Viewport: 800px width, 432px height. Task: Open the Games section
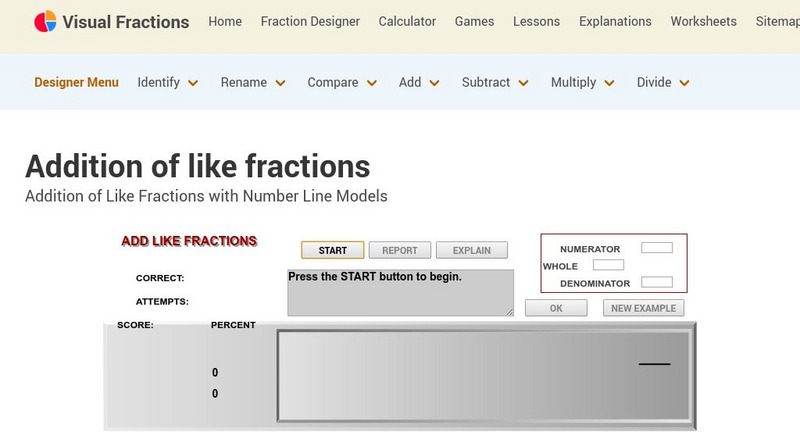(474, 21)
